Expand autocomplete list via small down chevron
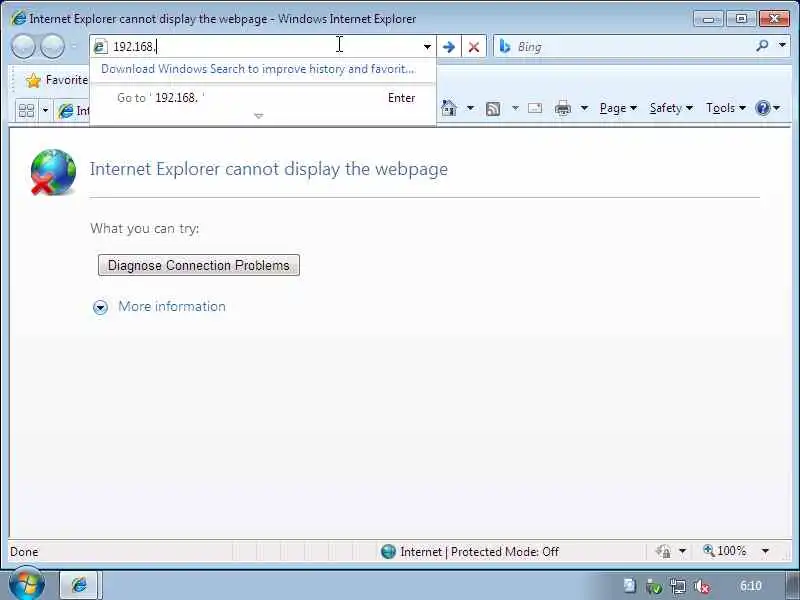Viewport: 800px width, 600px height. tap(259, 116)
